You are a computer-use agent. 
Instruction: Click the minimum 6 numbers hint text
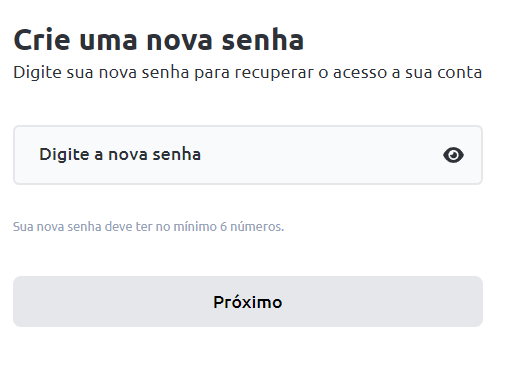coord(148,227)
